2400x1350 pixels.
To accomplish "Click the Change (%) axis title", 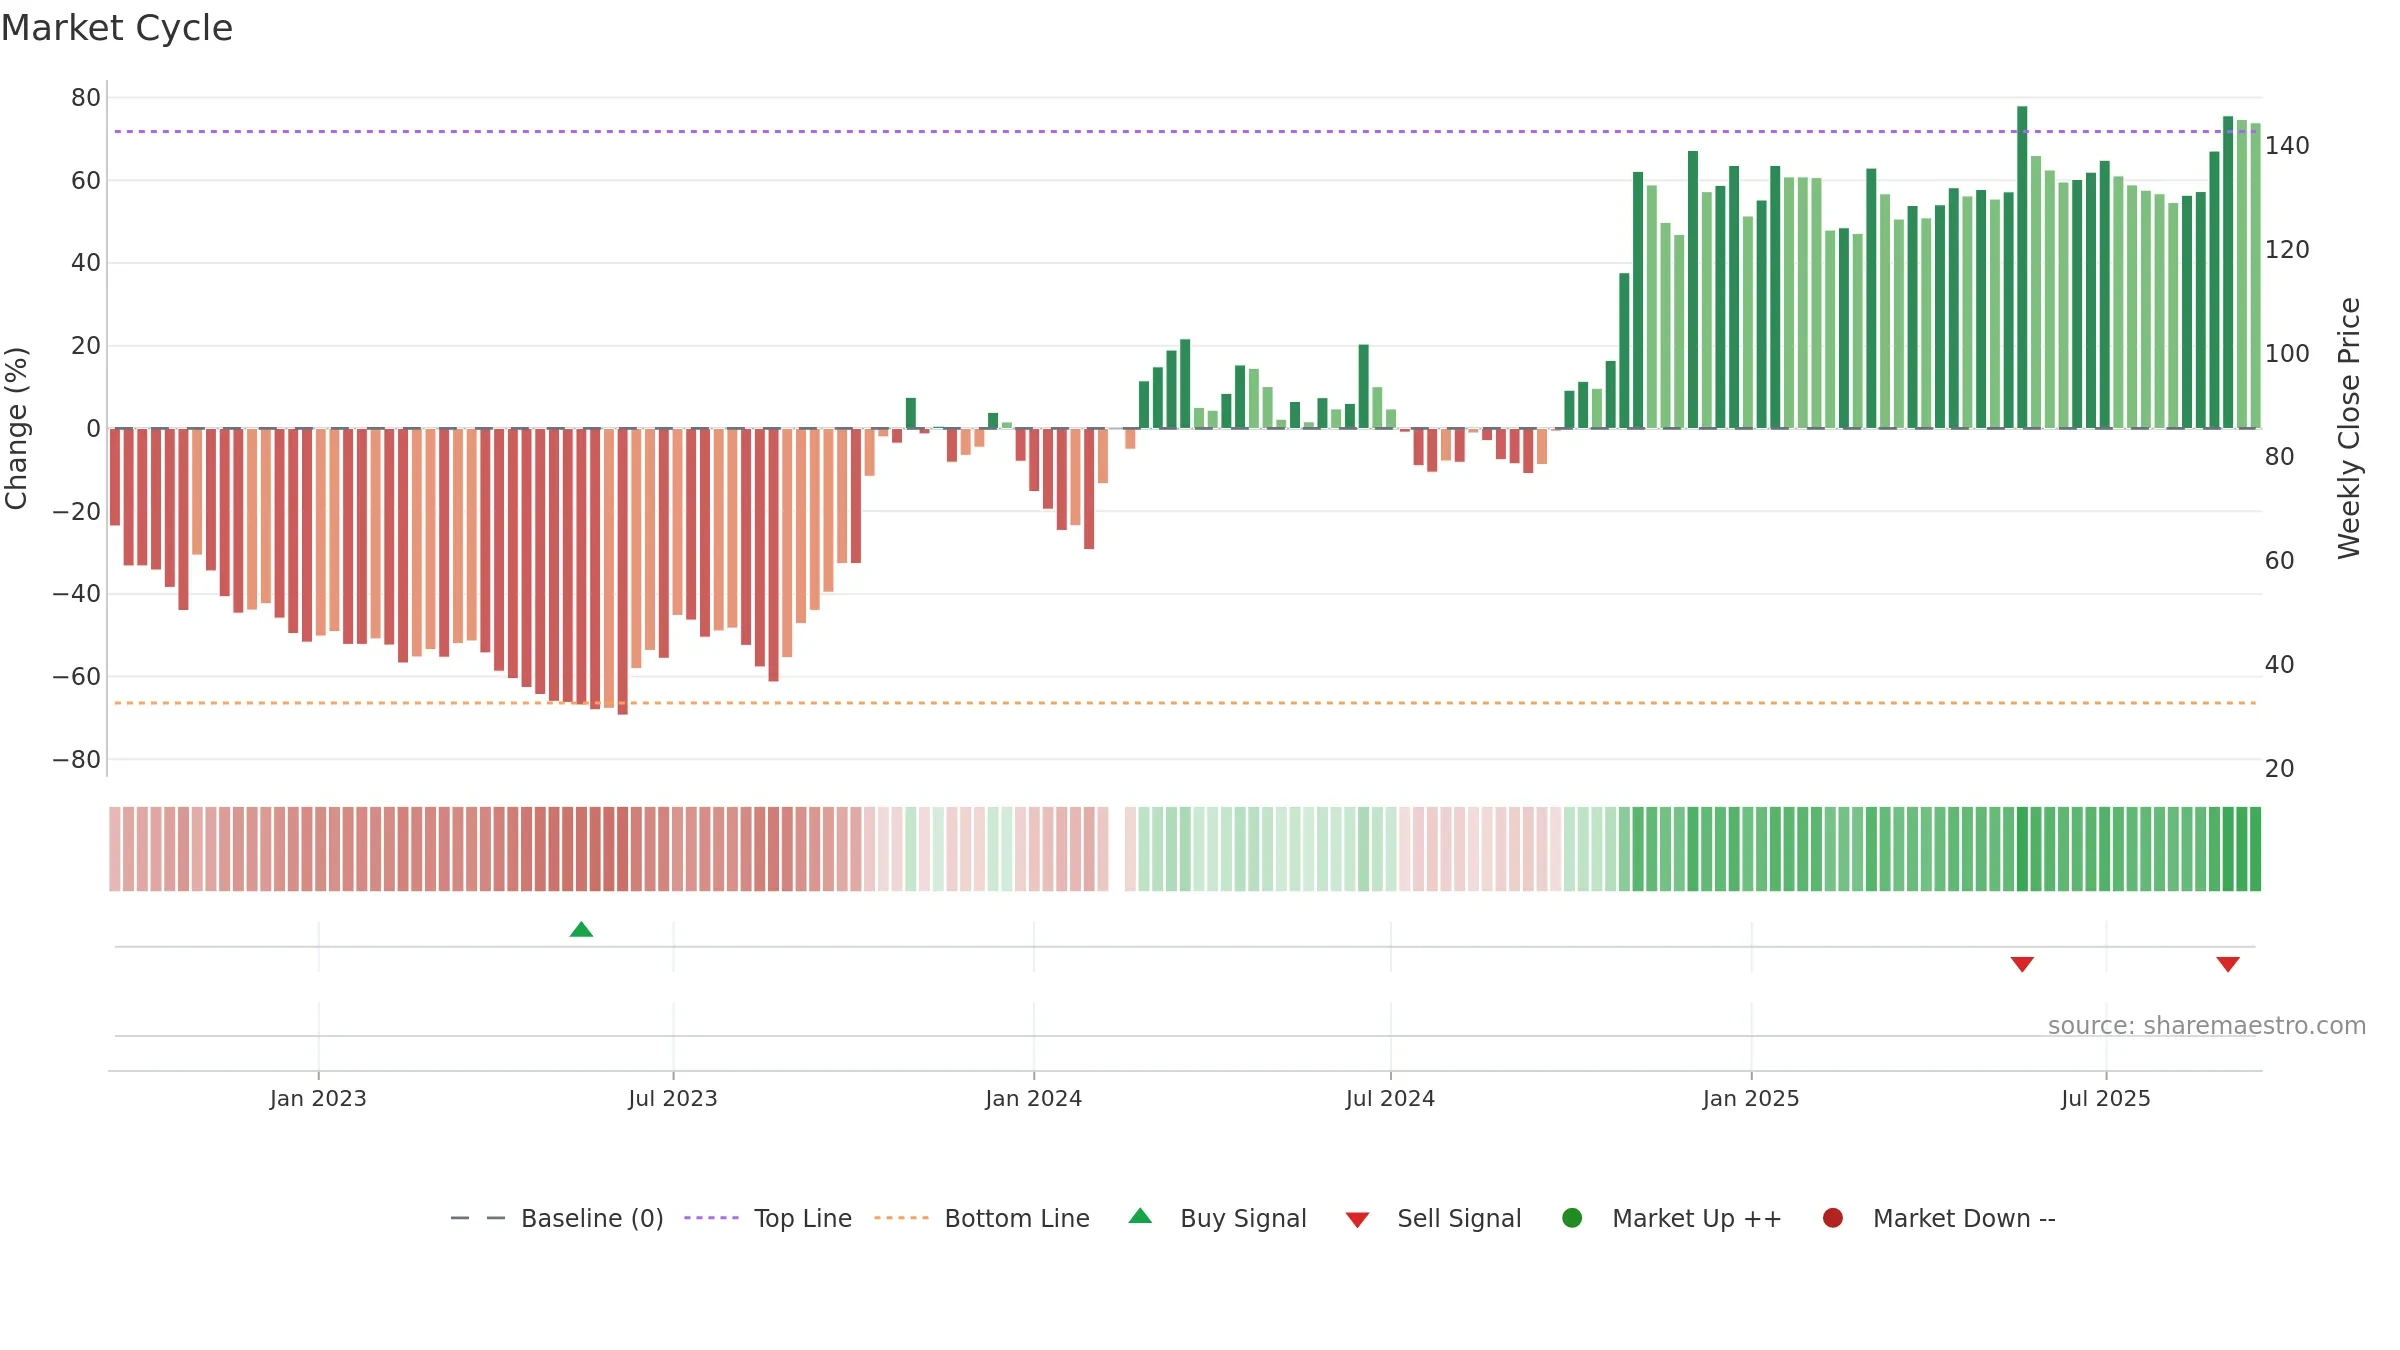I will click(16, 428).
